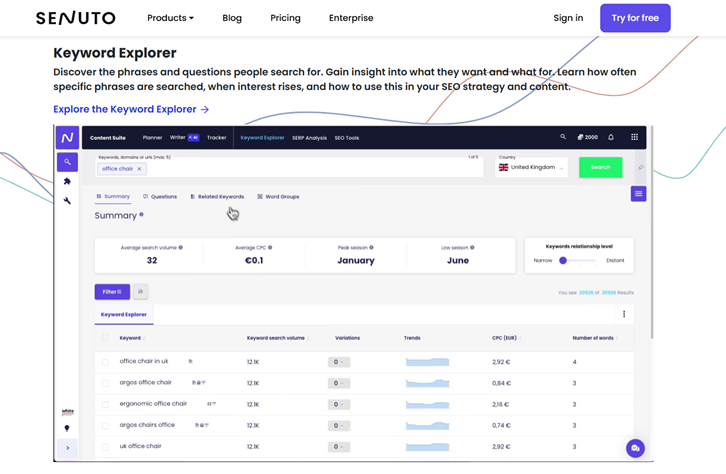Click the search icon in dark top bar
This screenshot has height=474, width=726.
pos(563,137)
